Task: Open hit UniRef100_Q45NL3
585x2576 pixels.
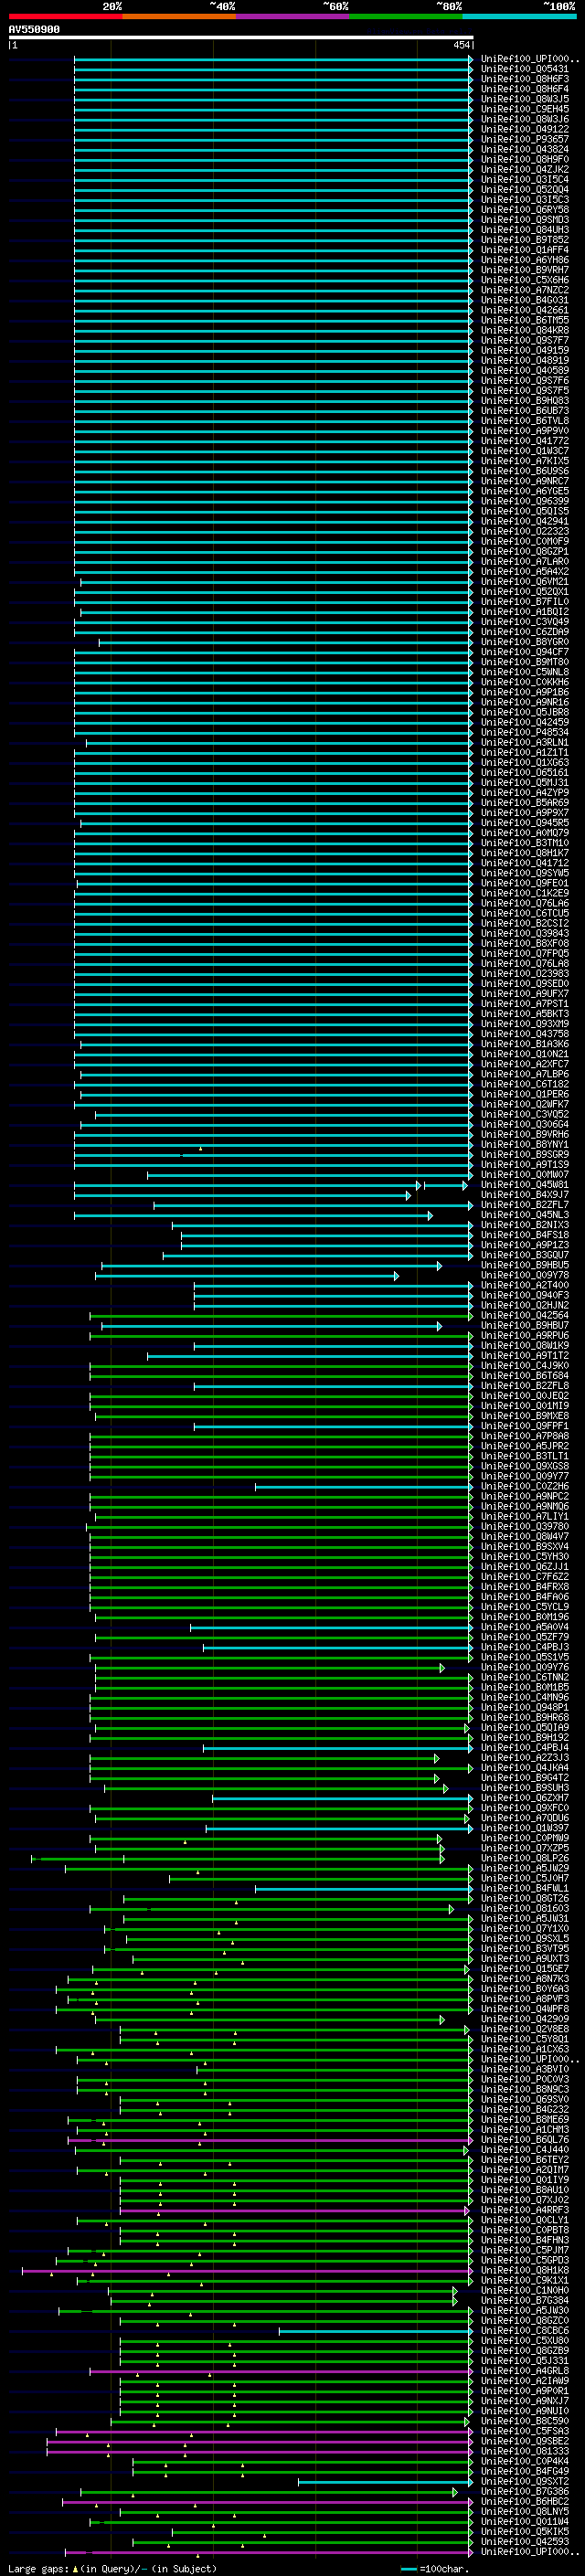Action: tap(525, 1215)
